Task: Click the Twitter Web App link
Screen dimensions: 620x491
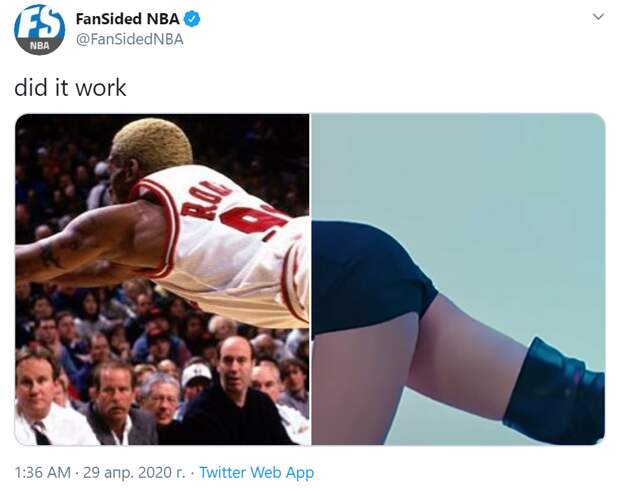Action: click(257, 472)
